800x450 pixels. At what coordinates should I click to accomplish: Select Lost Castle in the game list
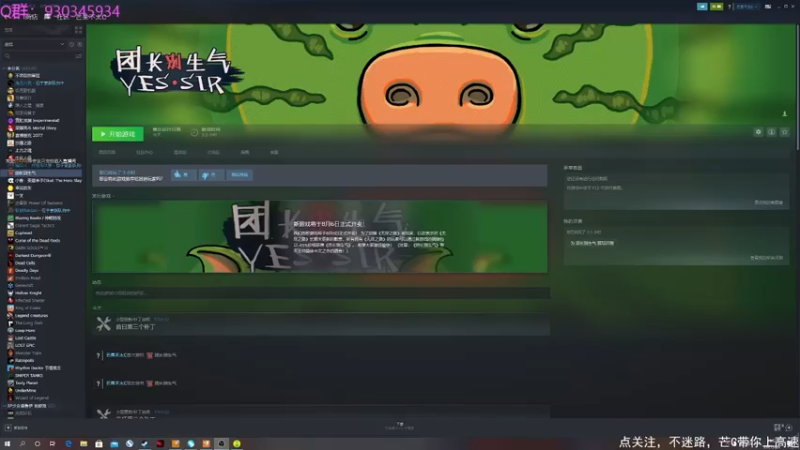pyautogui.click(x=26, y=338)
